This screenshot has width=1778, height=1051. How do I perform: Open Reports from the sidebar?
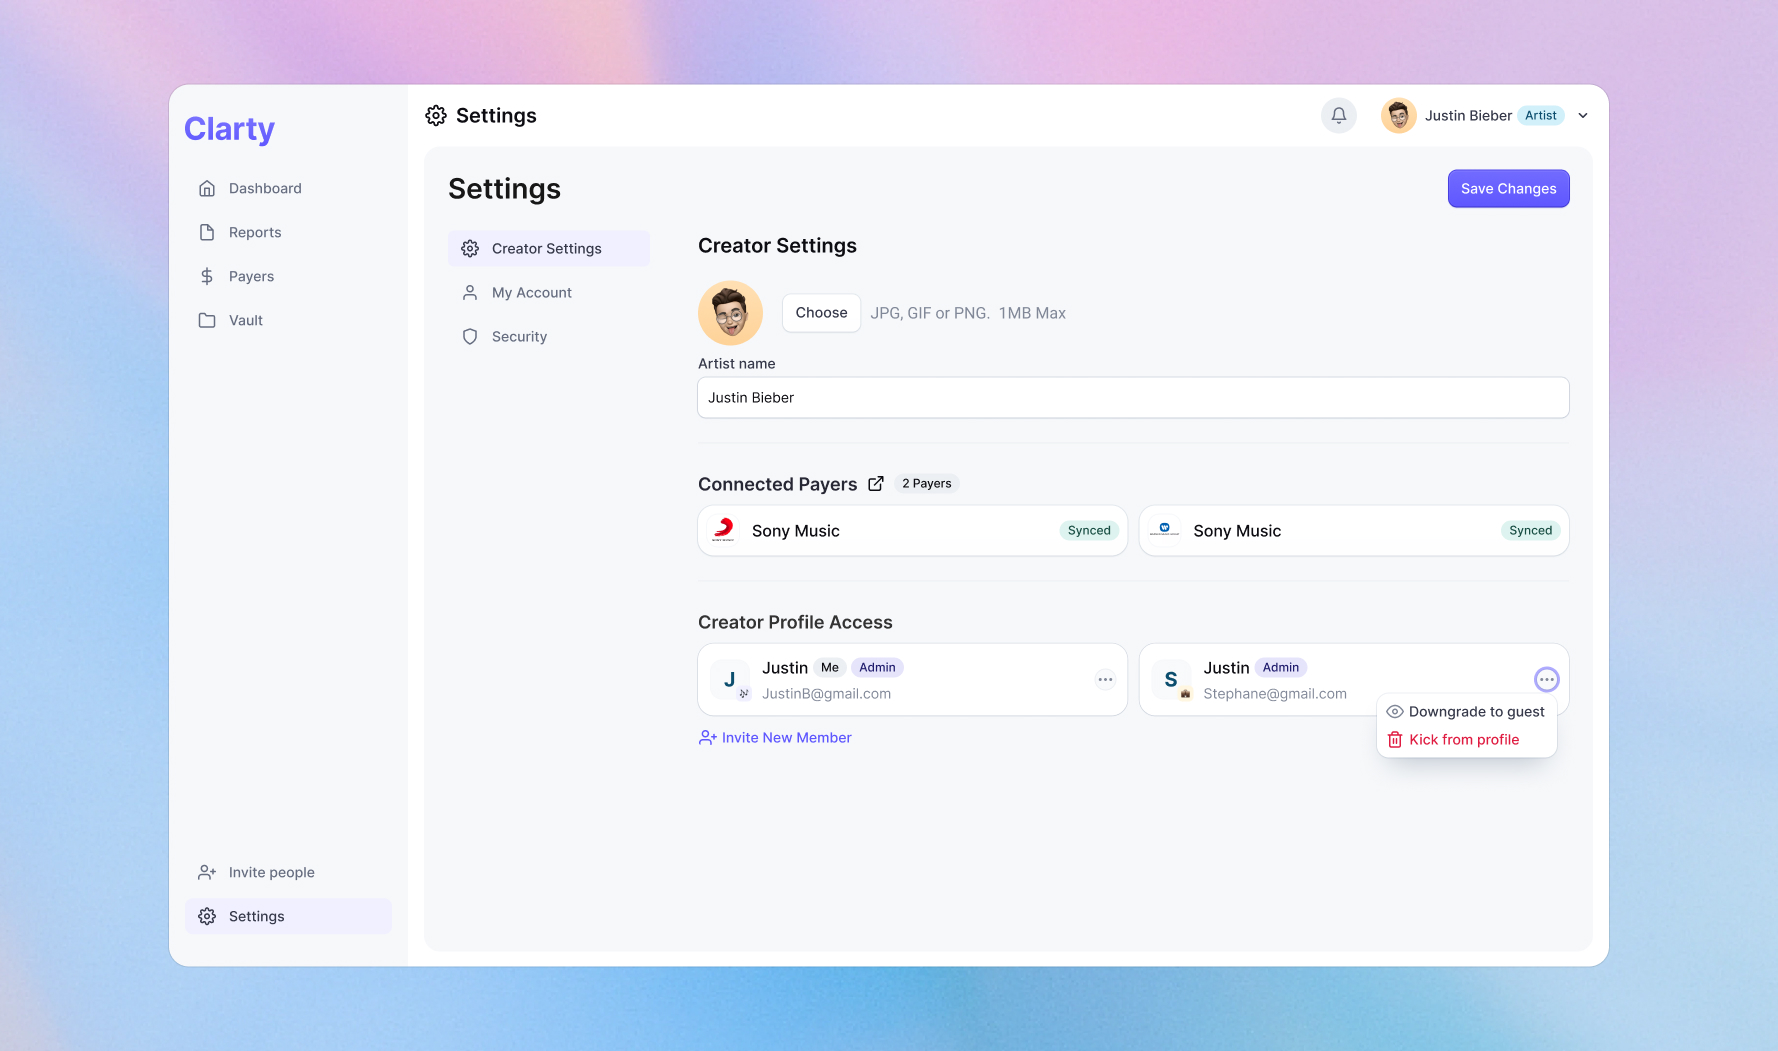click(254, 232)
